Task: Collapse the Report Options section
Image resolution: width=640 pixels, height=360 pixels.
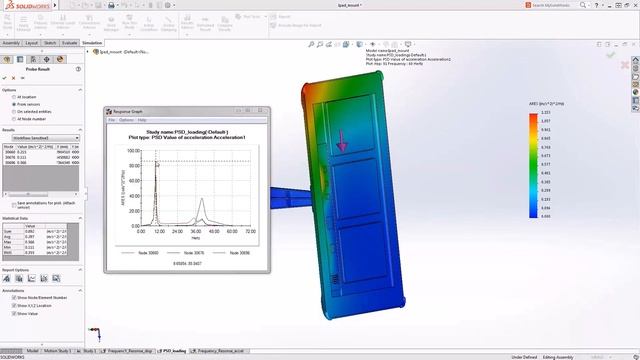Action: (x=80, y=270)
